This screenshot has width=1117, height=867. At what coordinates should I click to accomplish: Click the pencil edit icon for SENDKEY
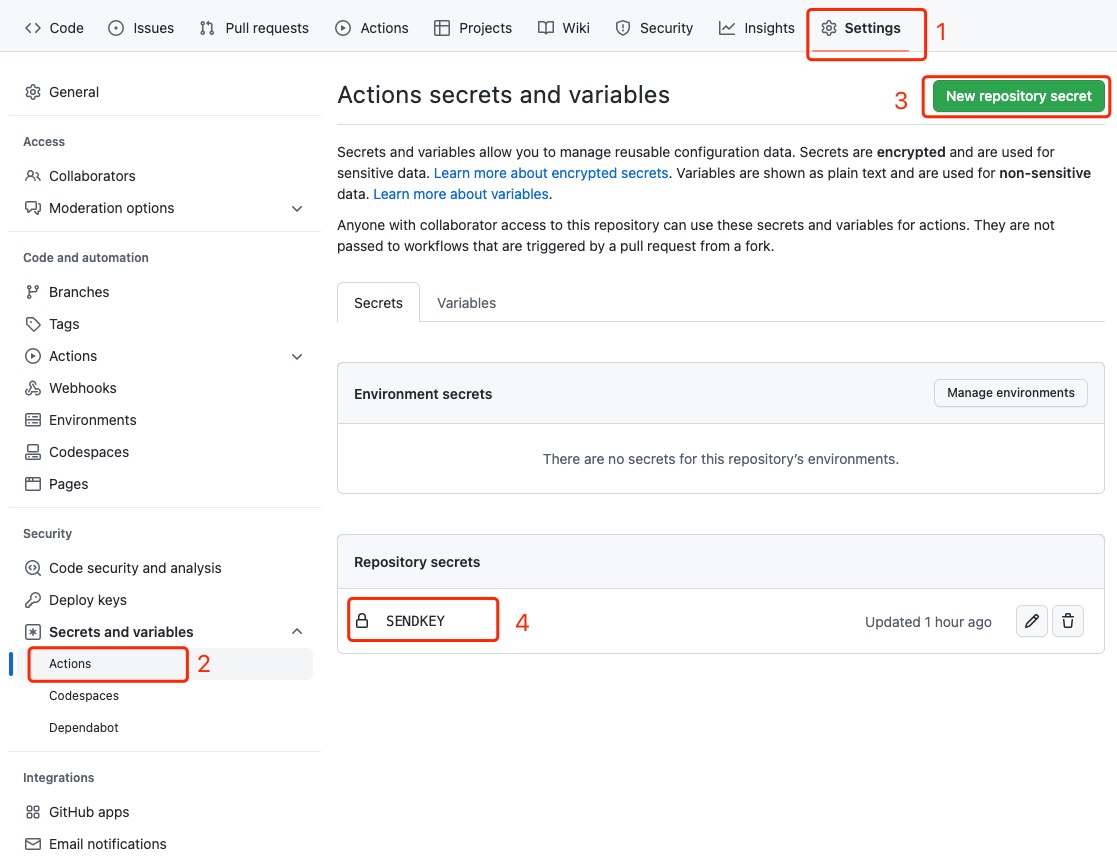pos(1032,621)
